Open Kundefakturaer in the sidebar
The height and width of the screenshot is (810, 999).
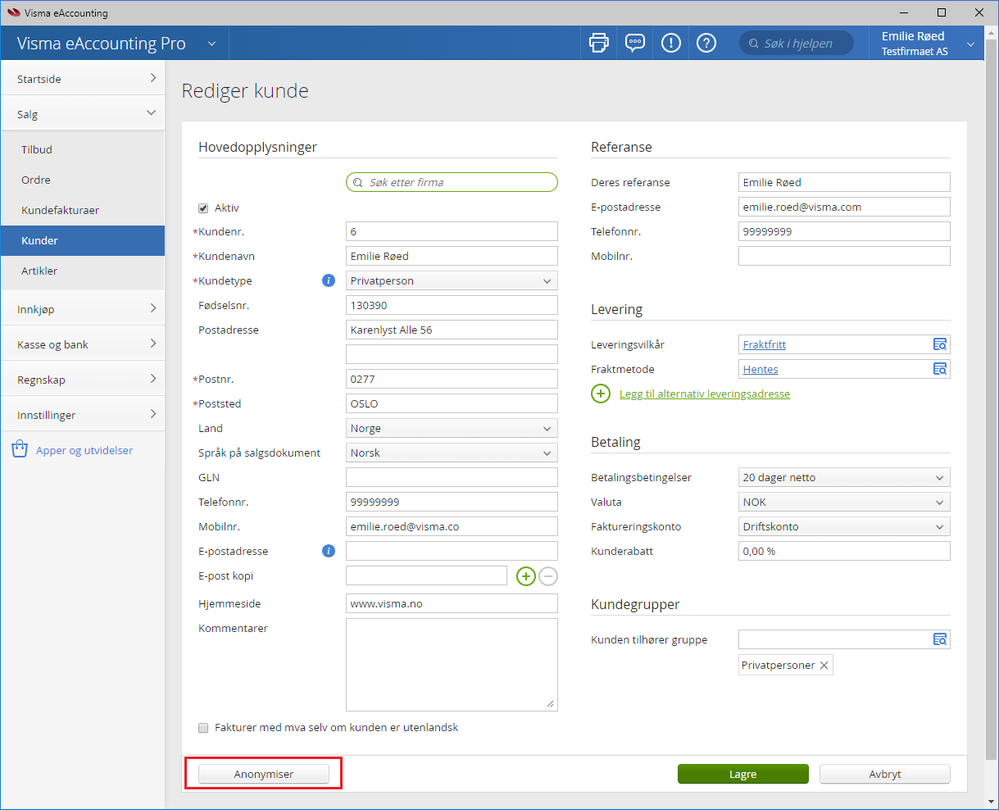pos(60,211)
